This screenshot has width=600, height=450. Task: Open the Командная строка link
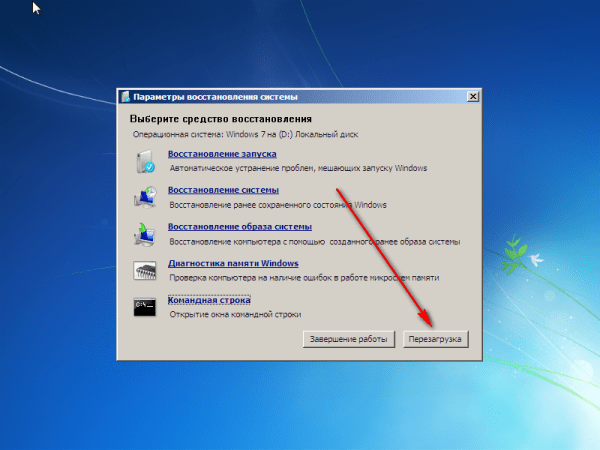(x=209, y=300)
